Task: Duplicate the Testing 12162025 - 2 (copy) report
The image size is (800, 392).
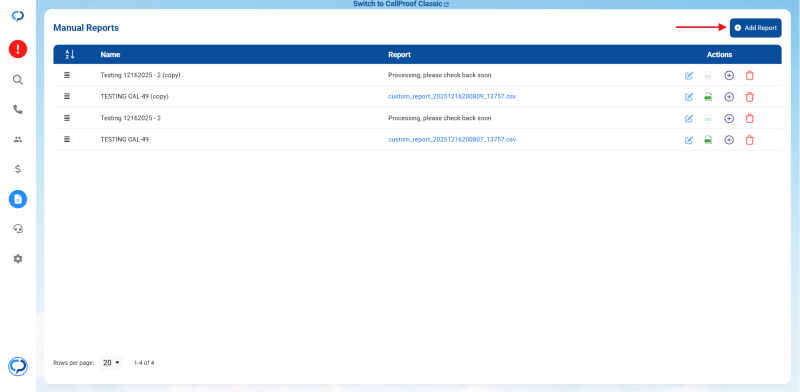Action: (729, 76)
